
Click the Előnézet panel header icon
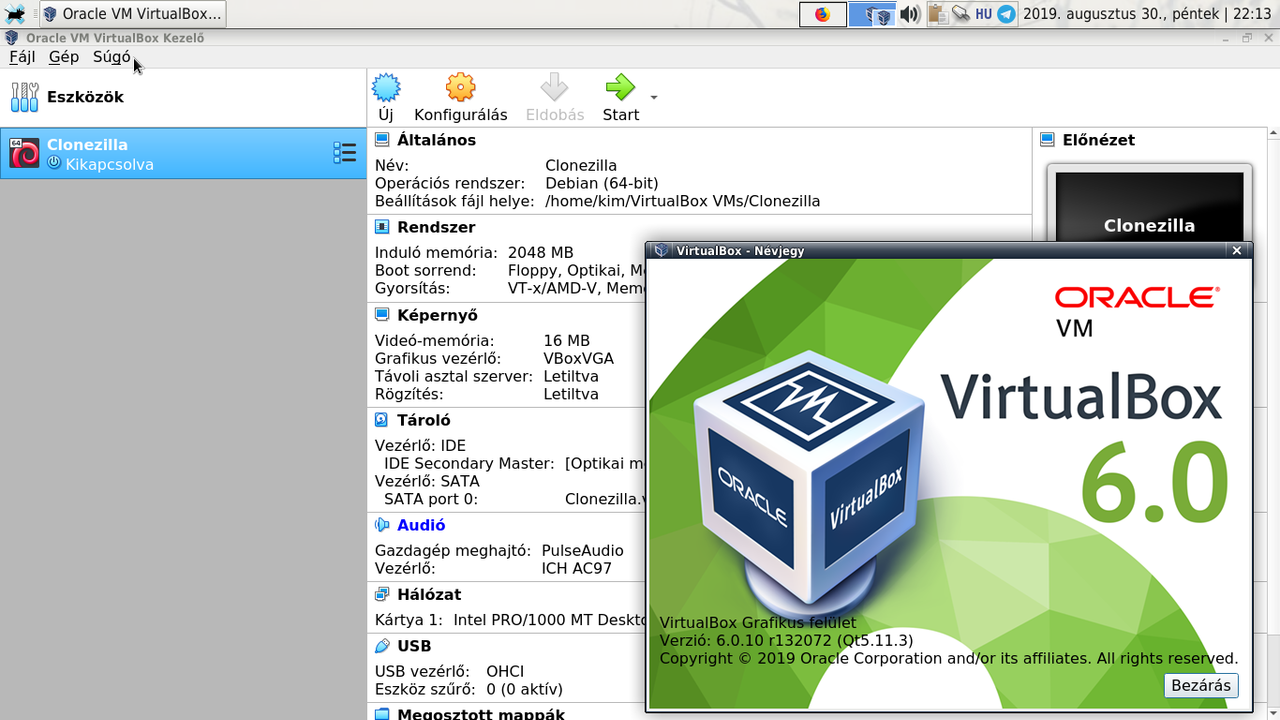tap(1047, 140)
